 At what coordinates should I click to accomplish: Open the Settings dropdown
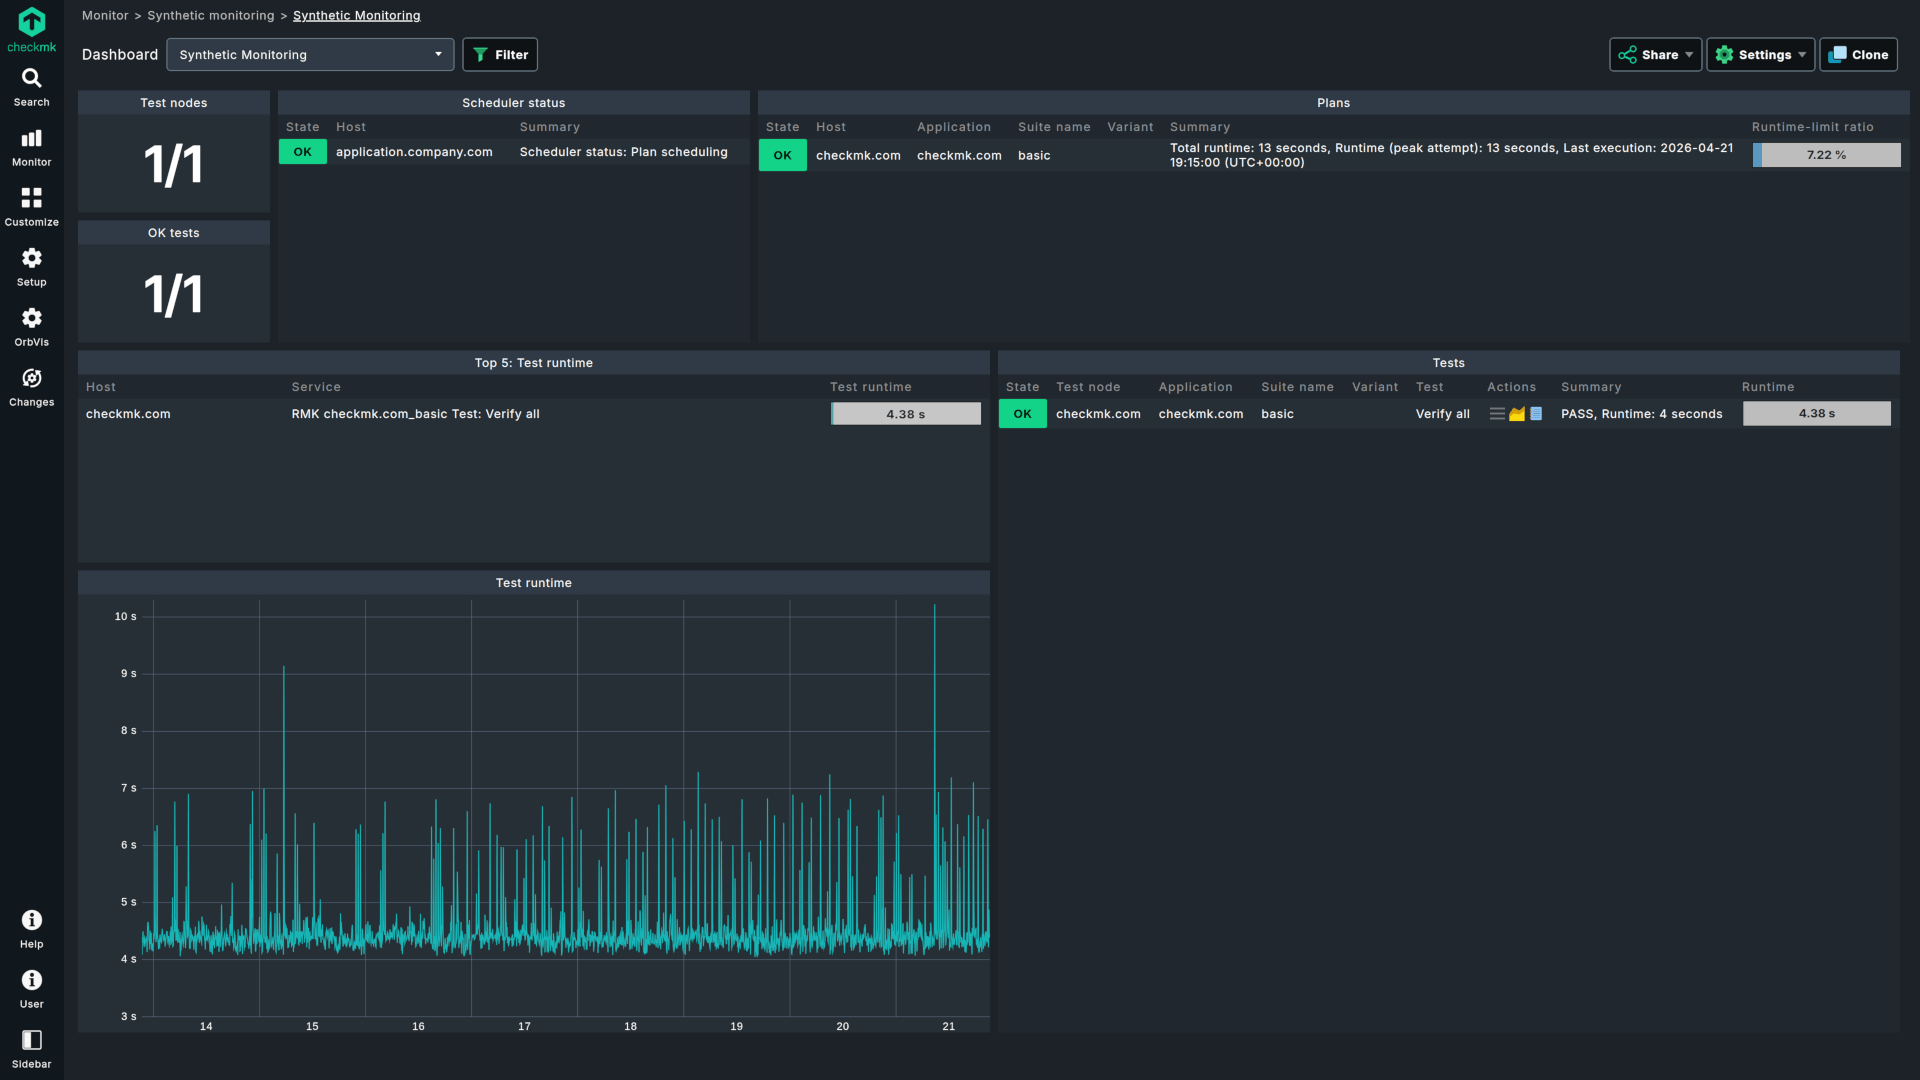coord(1760,55)
